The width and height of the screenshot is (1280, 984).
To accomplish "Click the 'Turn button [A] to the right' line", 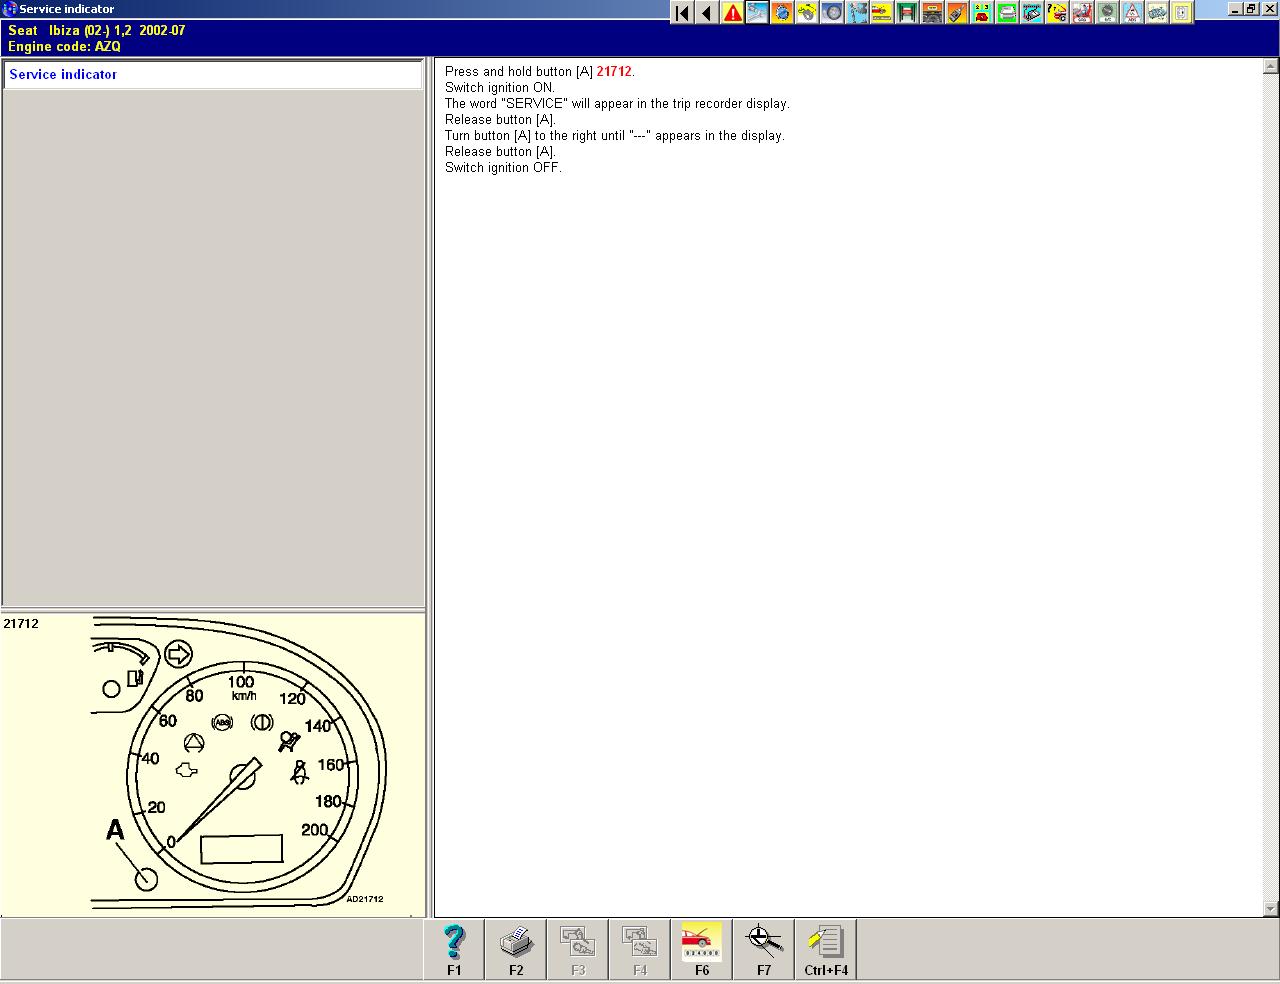I will pyautogui.click(x=615, y=136).
